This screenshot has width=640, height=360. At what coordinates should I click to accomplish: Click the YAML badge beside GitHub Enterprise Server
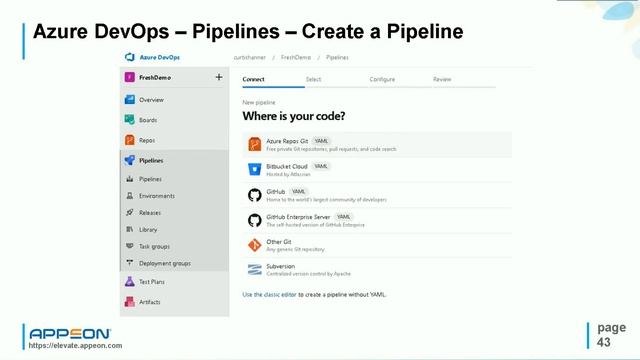click(x=343, y=217)
